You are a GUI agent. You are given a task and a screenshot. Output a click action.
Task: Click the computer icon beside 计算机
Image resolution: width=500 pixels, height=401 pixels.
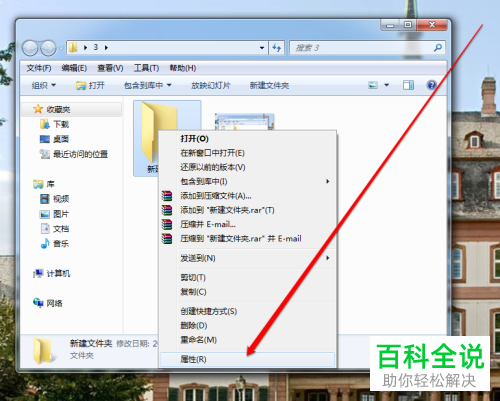[x=38, y=274]
